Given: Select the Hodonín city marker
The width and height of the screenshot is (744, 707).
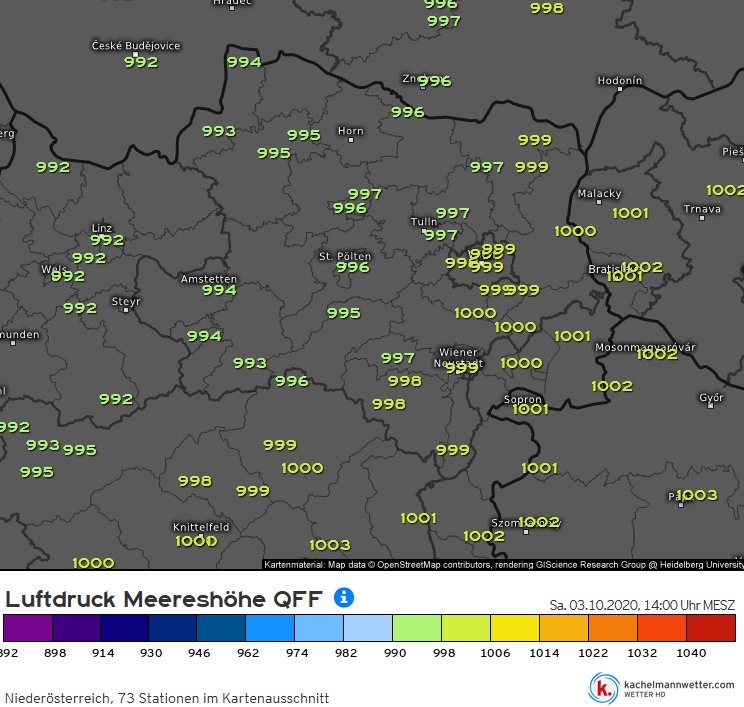Looking at the screenshot, I should point(619,90).
